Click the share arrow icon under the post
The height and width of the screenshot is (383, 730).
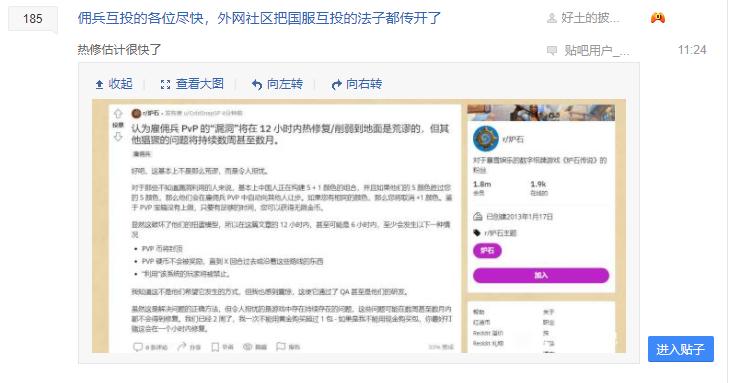[x=182, y=347]
